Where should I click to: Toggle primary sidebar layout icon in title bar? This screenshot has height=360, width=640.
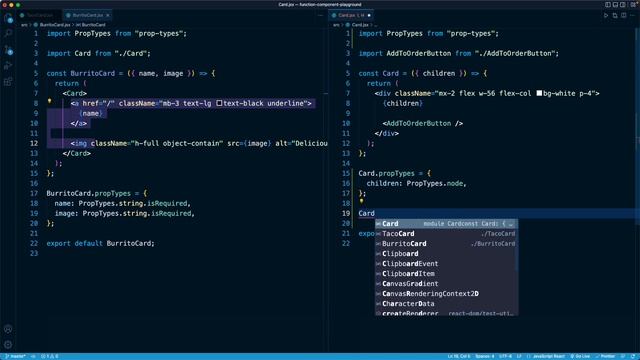(608, 4)
